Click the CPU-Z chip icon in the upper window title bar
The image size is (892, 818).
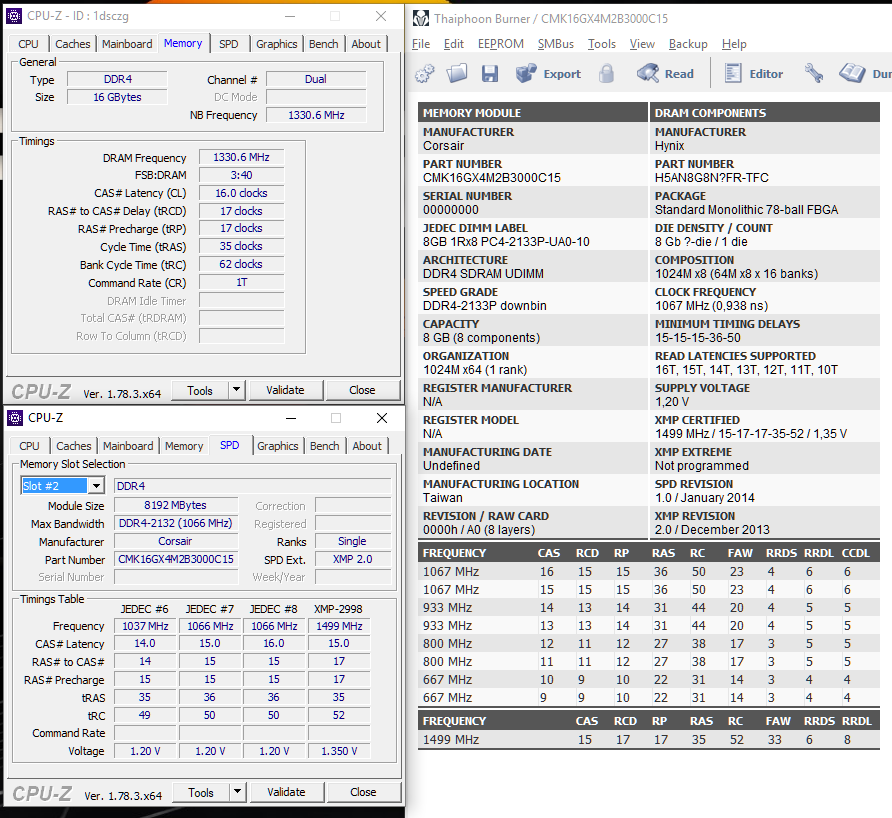(x=14, y=16)
